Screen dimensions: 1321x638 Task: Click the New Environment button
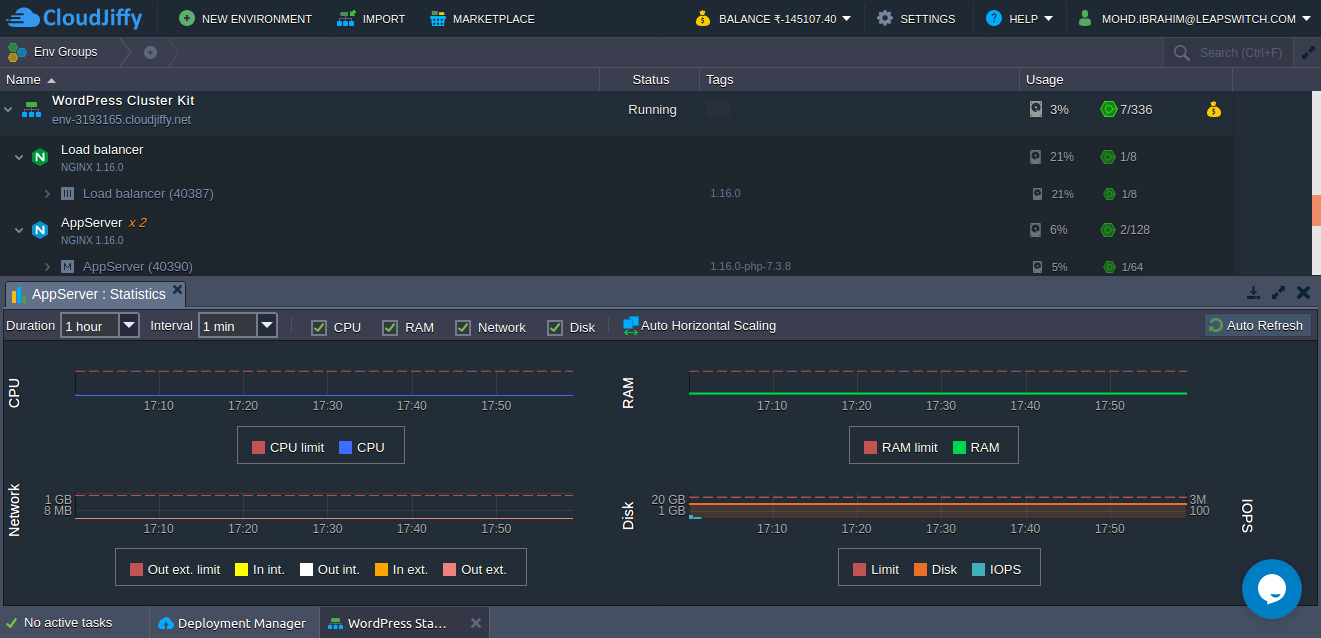tap(245, 18)
